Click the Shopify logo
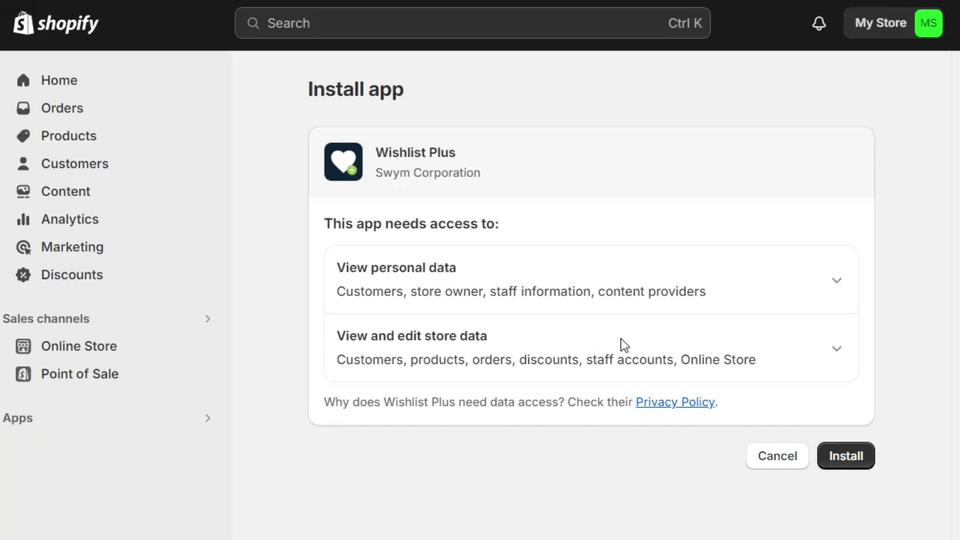This screenshot has height=540, width=960. tap(56, 23)
